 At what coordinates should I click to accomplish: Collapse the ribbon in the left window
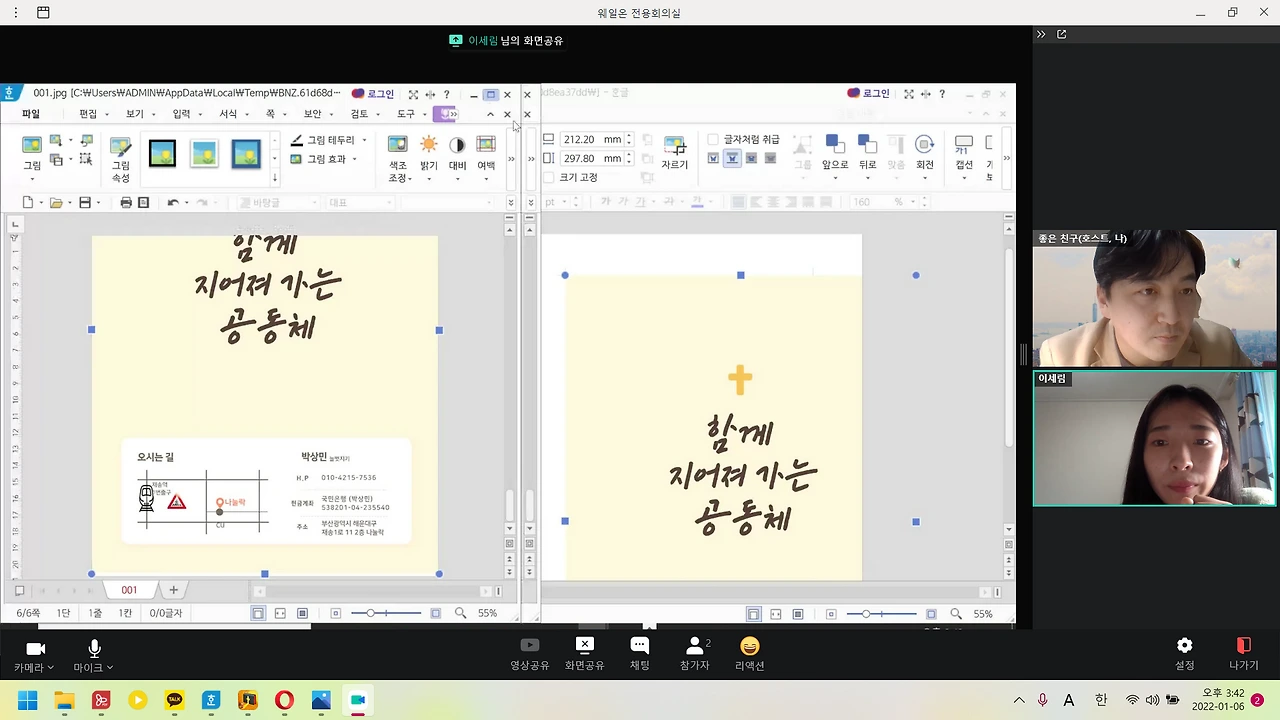(x=490, y=114)
